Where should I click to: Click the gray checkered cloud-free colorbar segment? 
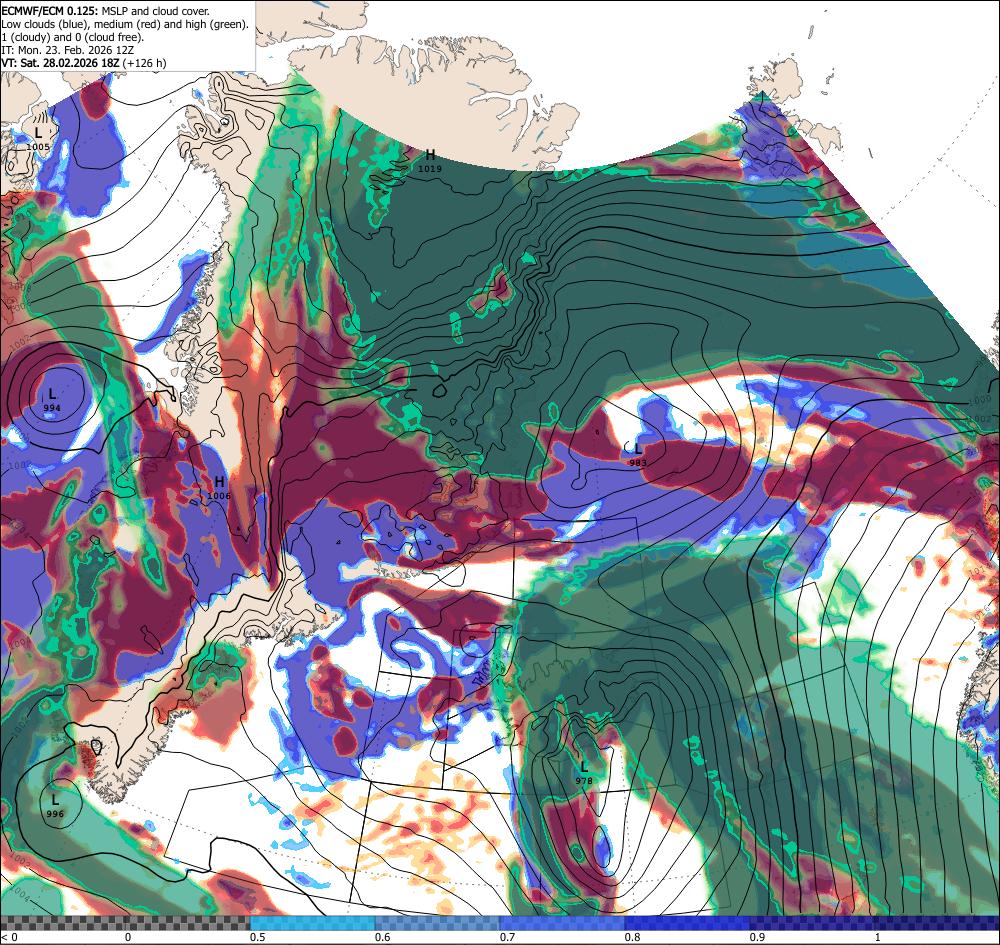click(x=125, y=923)
